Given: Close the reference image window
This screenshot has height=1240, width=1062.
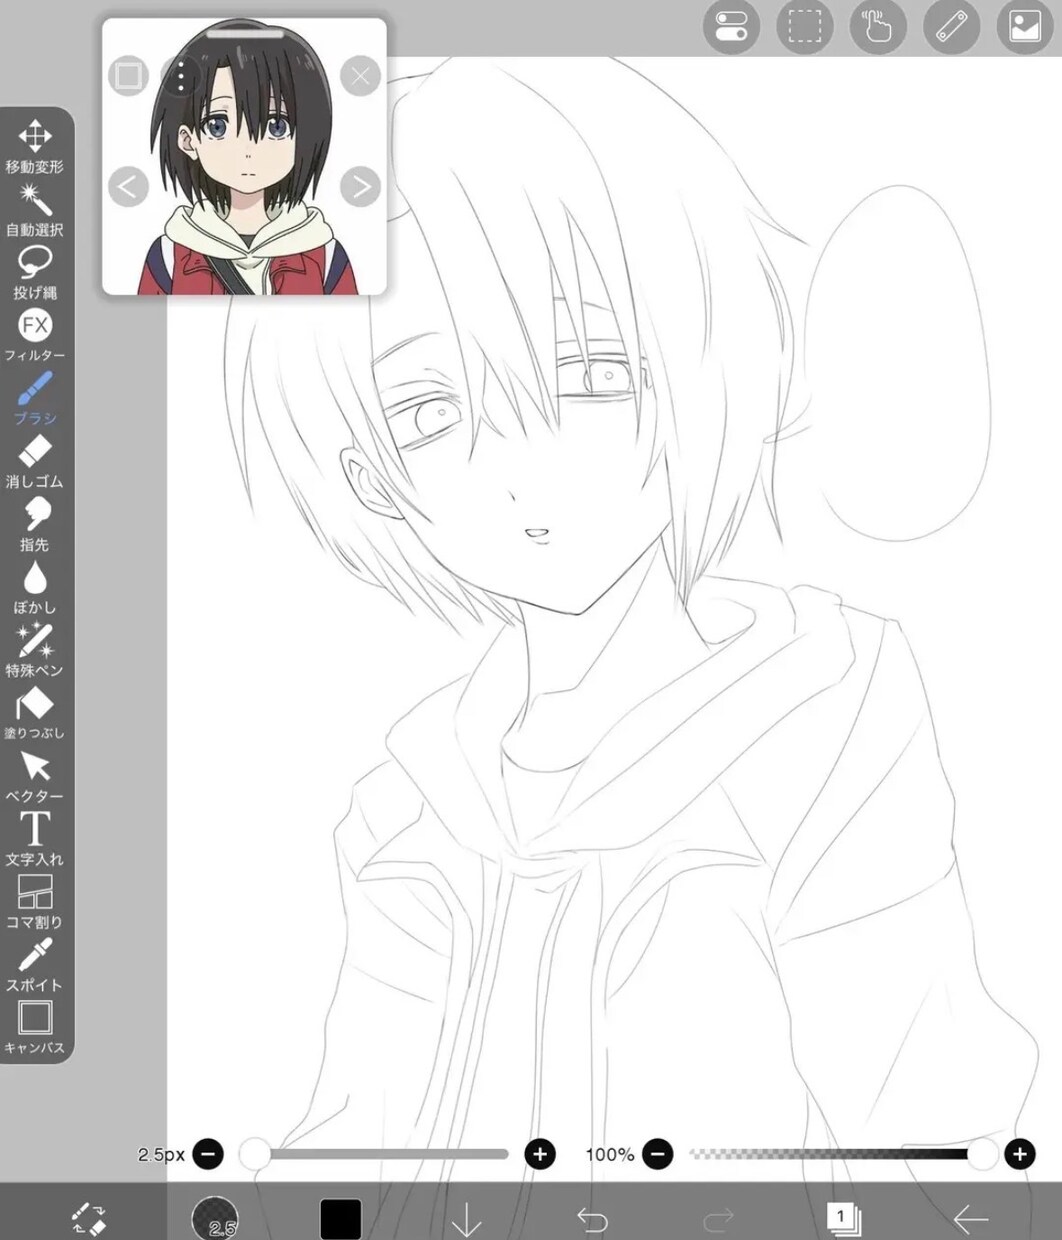Looking at the screenshot, I should coord(360,75).
